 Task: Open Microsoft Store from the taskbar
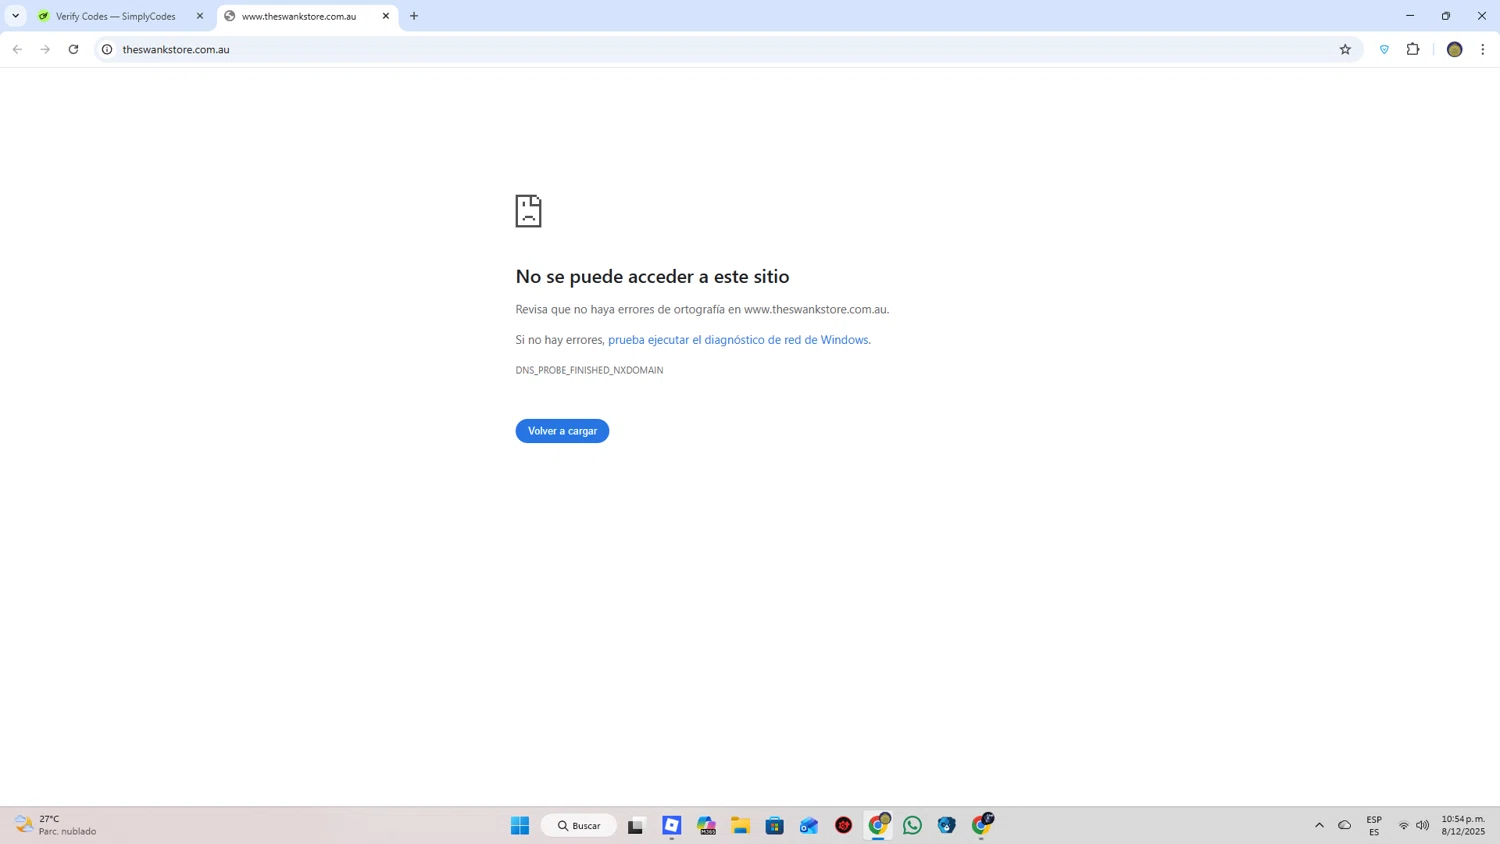775,825
